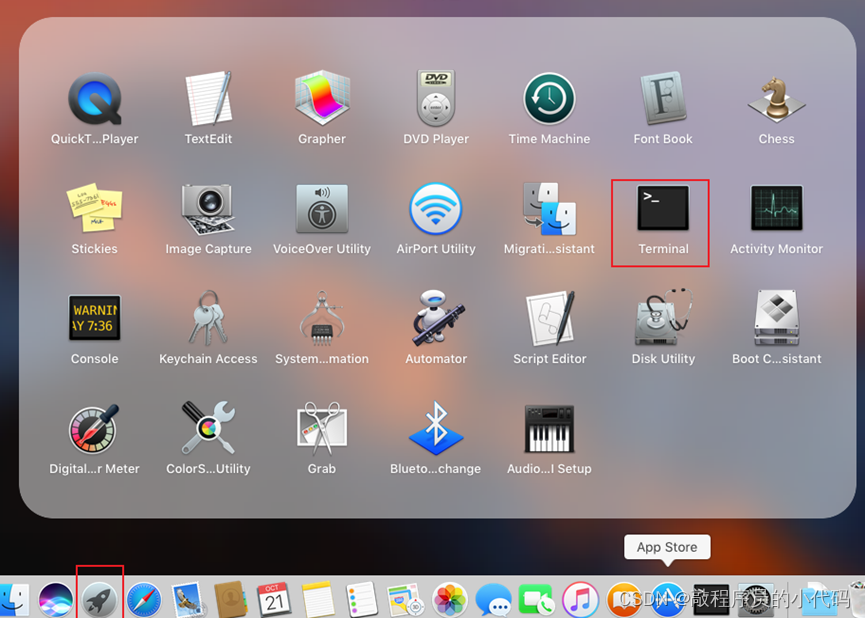Launch Font Book
865x618 pixels.
pos(663,99)
